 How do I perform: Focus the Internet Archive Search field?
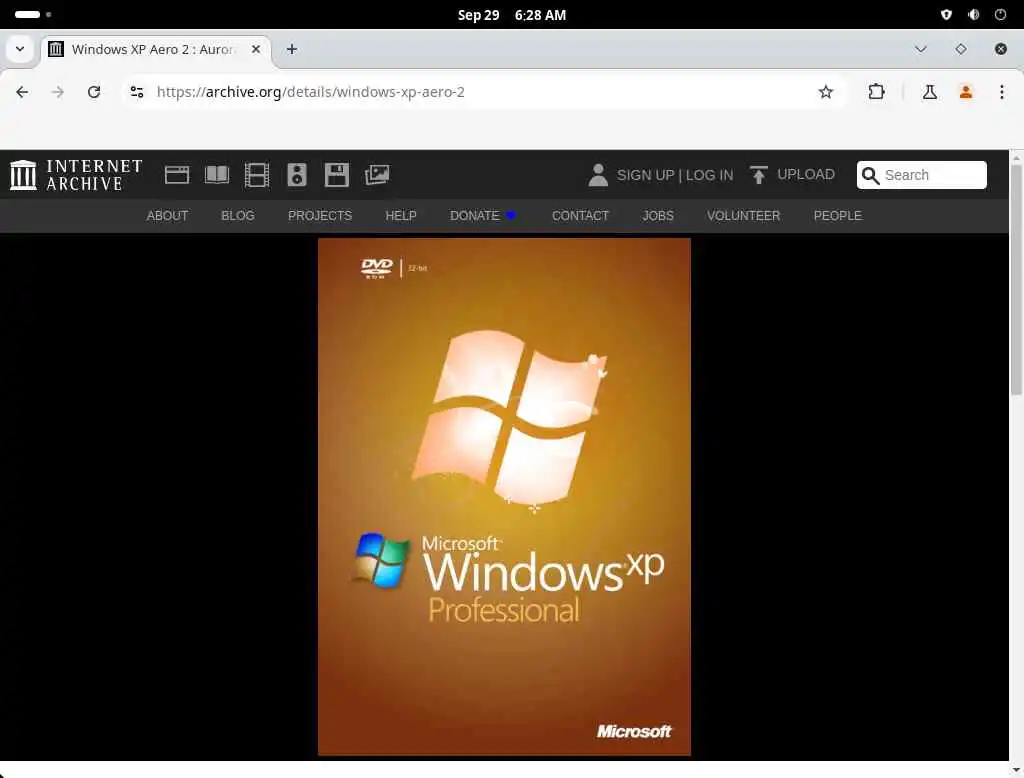(921, 175)
